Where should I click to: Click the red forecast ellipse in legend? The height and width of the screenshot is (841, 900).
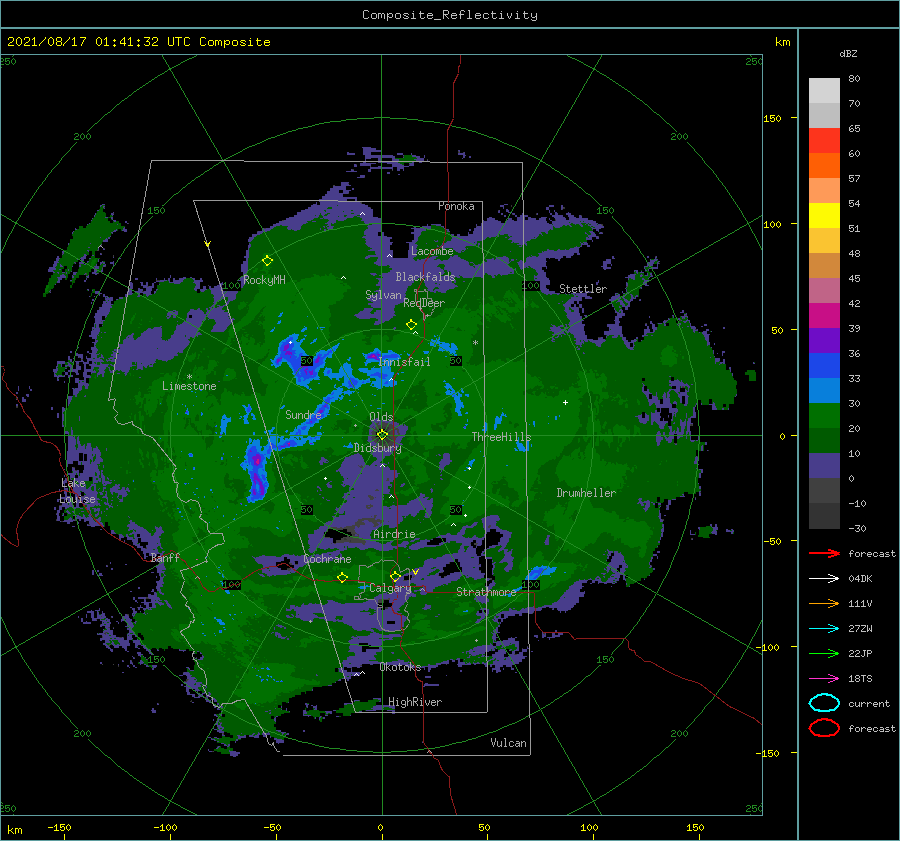tap(824, 728)
